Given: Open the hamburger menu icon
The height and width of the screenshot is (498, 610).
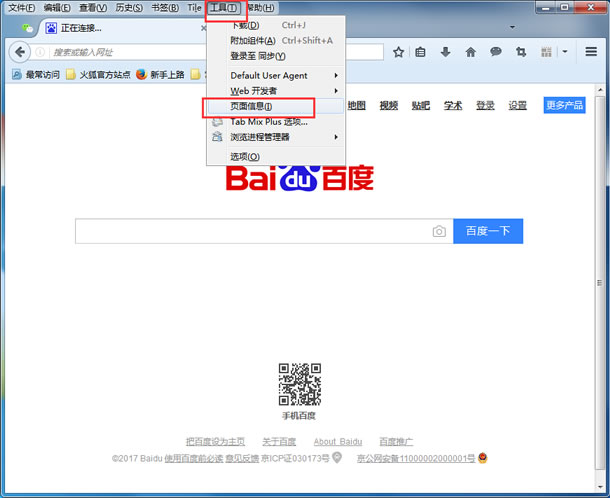Looking at the screenshot, I should click(591, 52).
